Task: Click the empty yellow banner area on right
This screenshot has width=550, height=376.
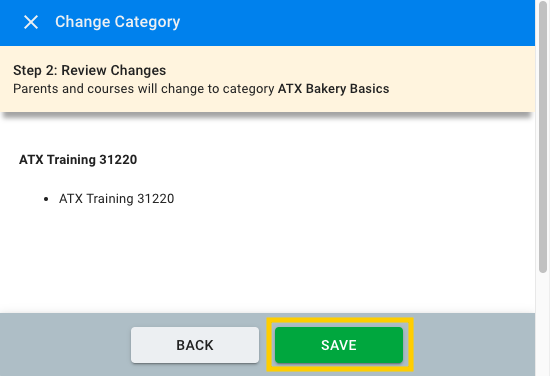Action: coord(463,79)
